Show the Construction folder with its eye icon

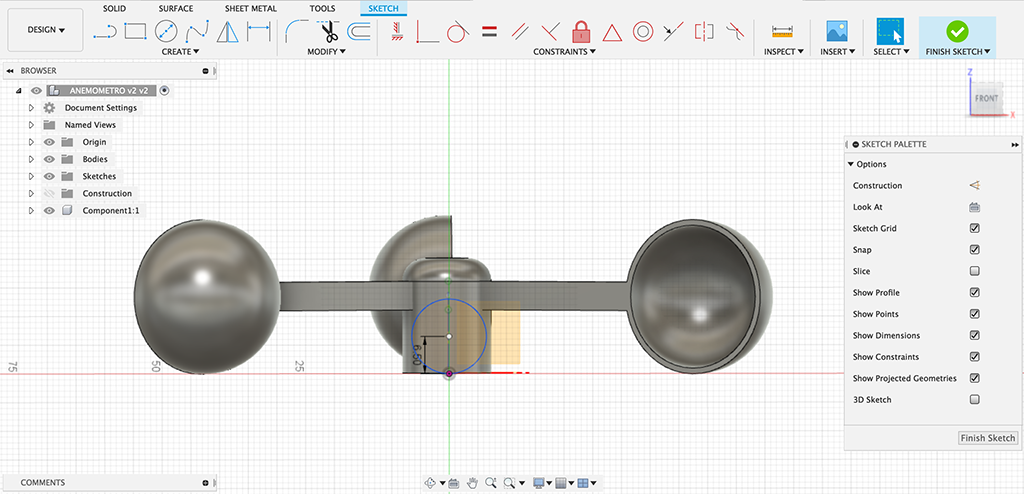click(x=49, y=193)
